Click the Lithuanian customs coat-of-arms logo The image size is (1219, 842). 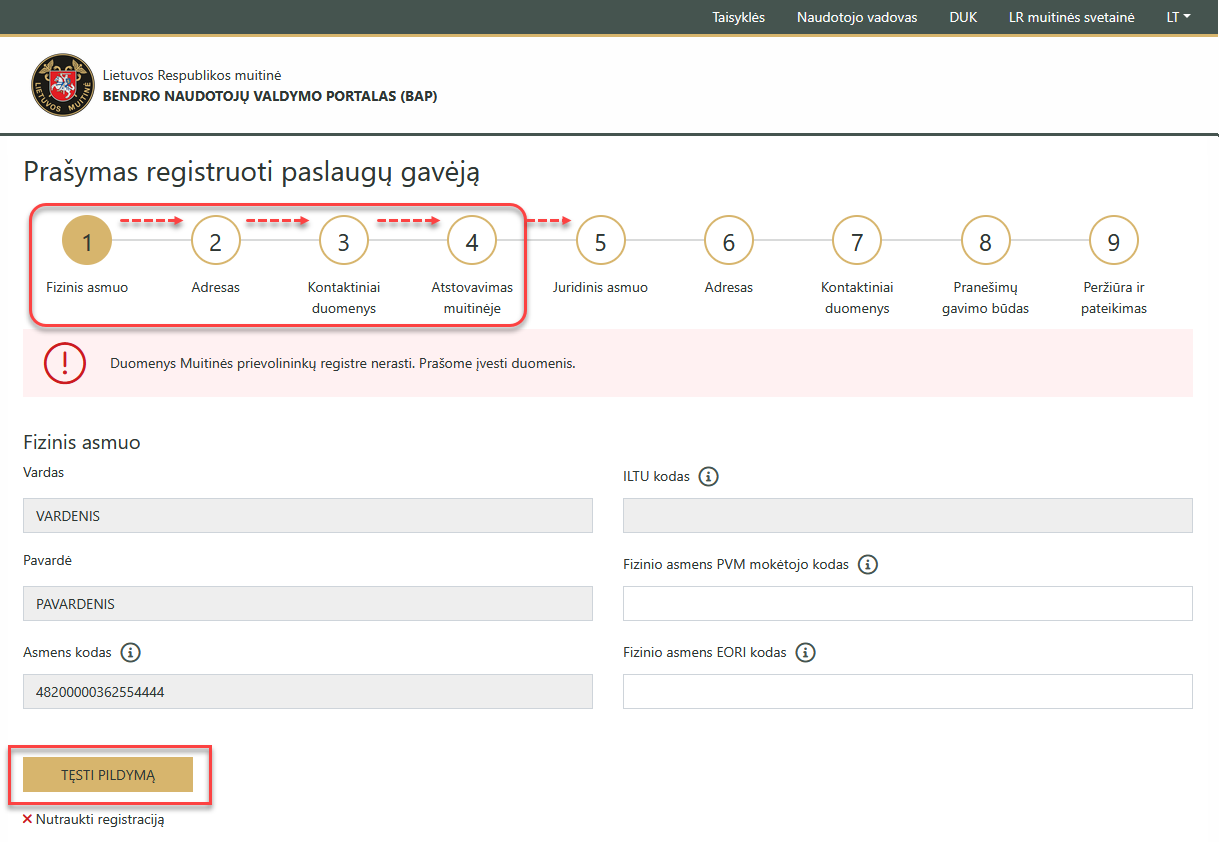point(61,85)
